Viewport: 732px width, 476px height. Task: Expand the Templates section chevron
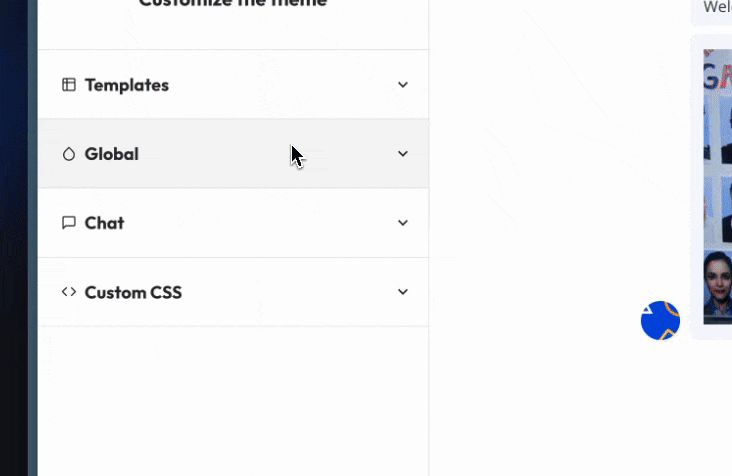(x=403, y=85)
